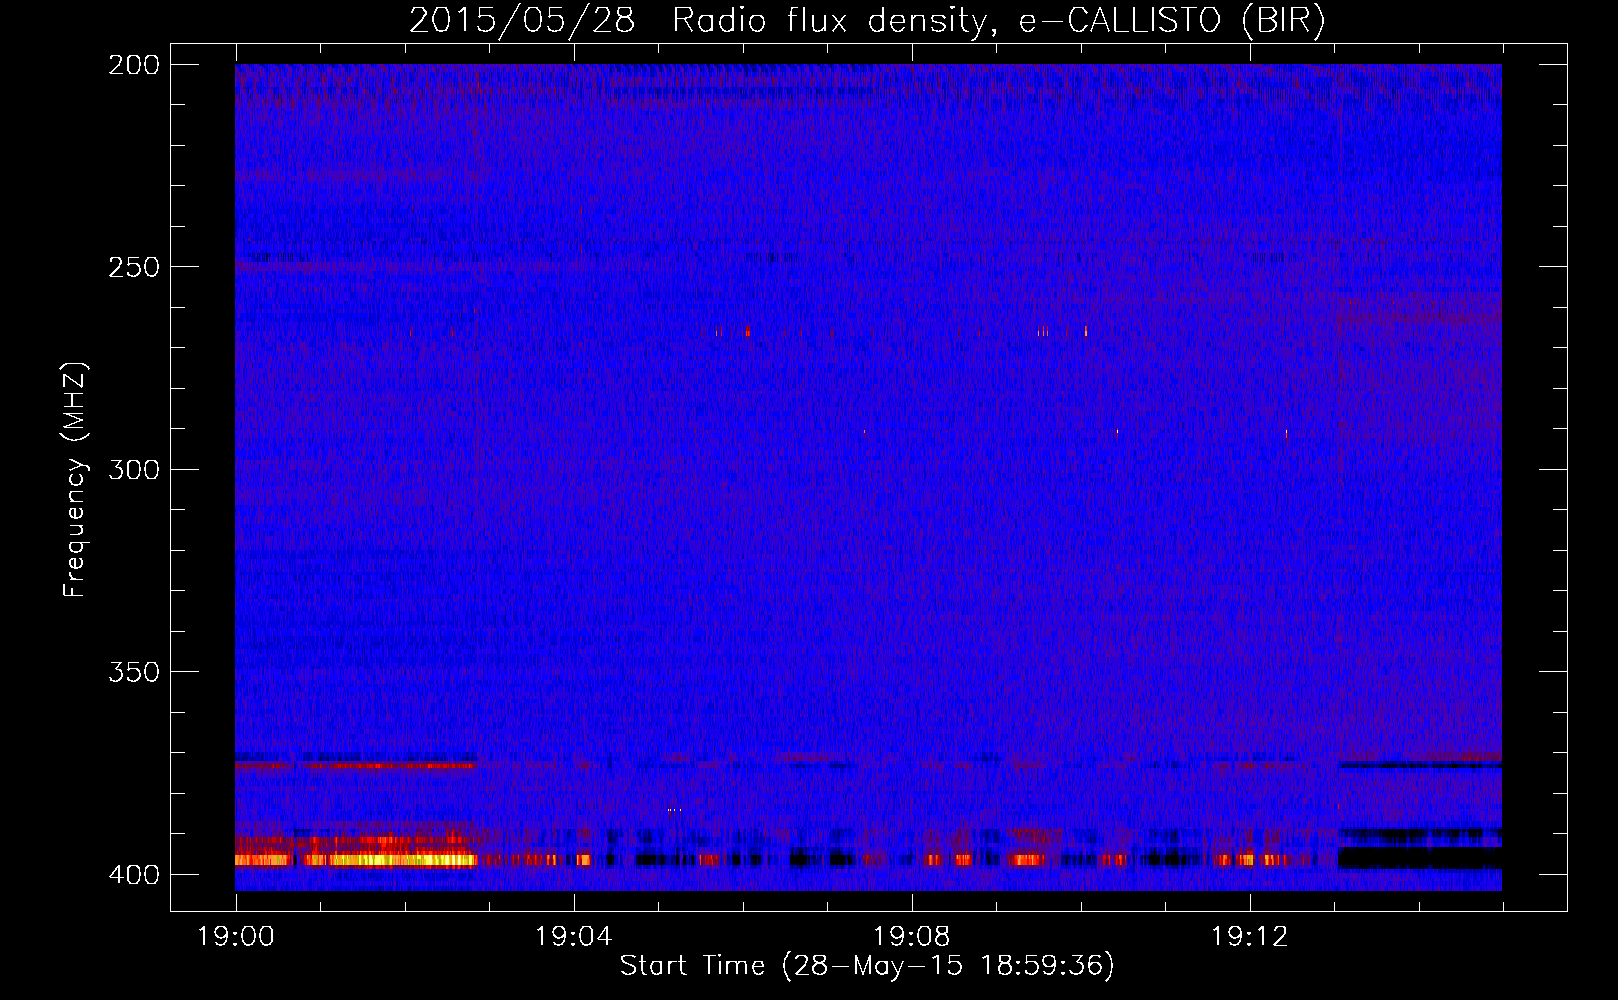Click the "Frequency (MHZ)" axis label
Image resolution: width=1618 pixels, height=1000 pixels.
pyautogui.click(x=75, y=480)
